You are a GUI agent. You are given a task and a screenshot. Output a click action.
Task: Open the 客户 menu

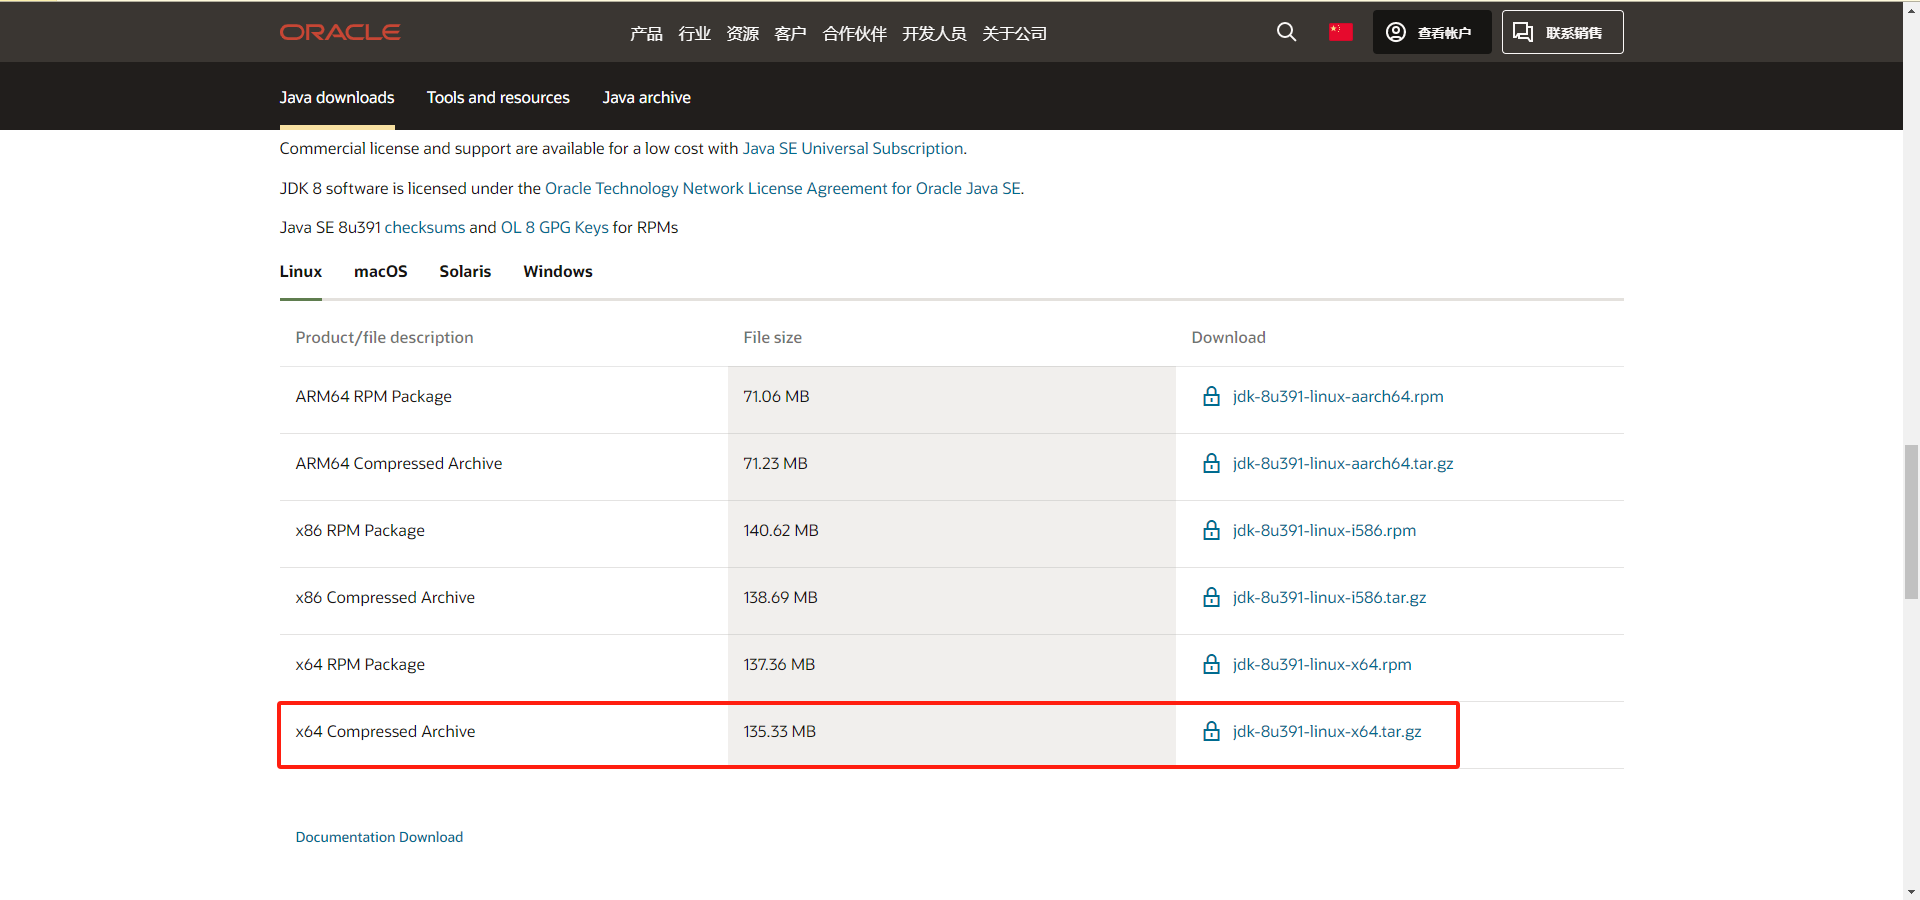tap(790, 33)
